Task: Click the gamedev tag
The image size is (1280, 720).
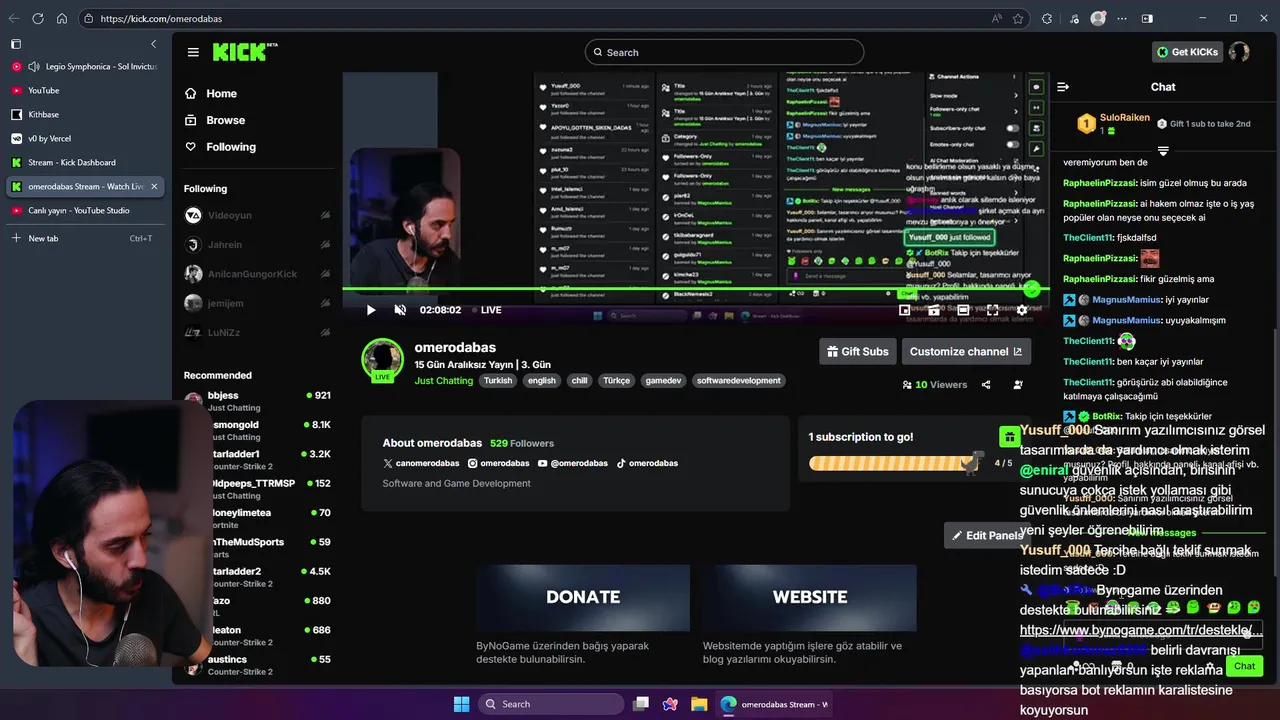Action: [x=664, y=380]
